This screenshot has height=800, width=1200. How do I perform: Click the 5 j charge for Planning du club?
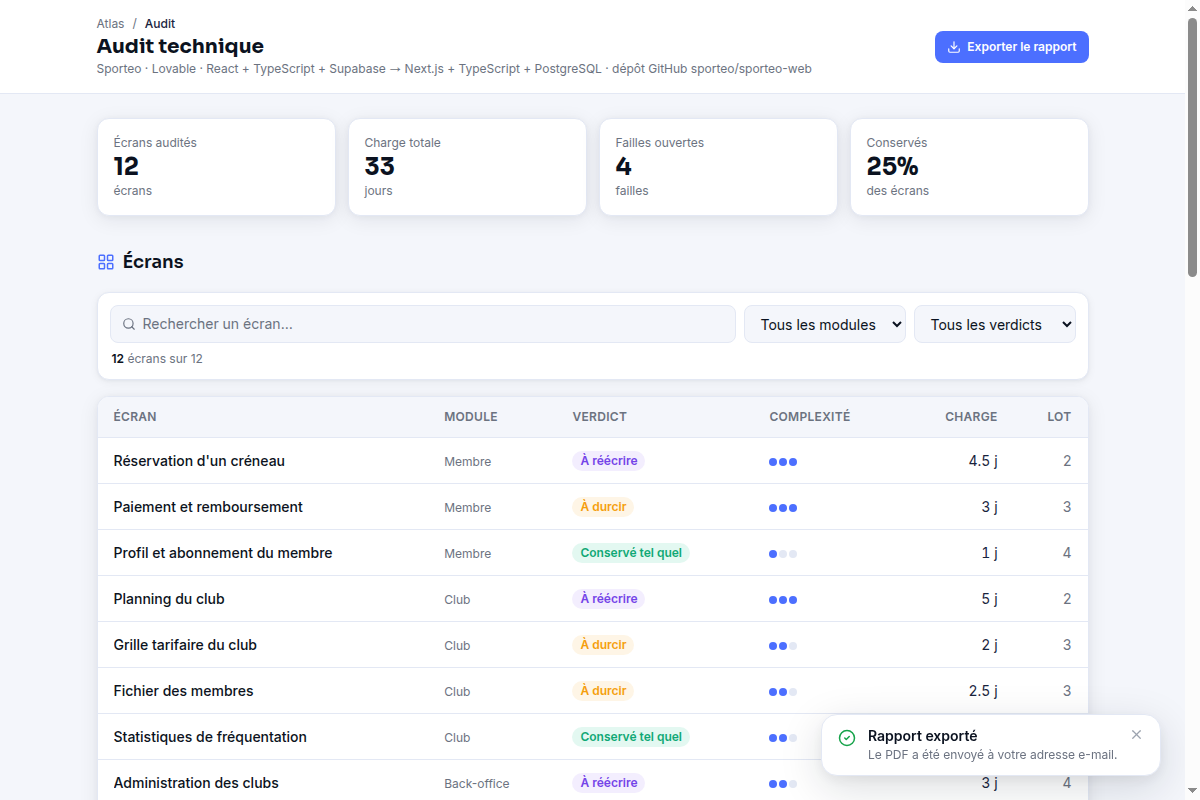point(989,599)
